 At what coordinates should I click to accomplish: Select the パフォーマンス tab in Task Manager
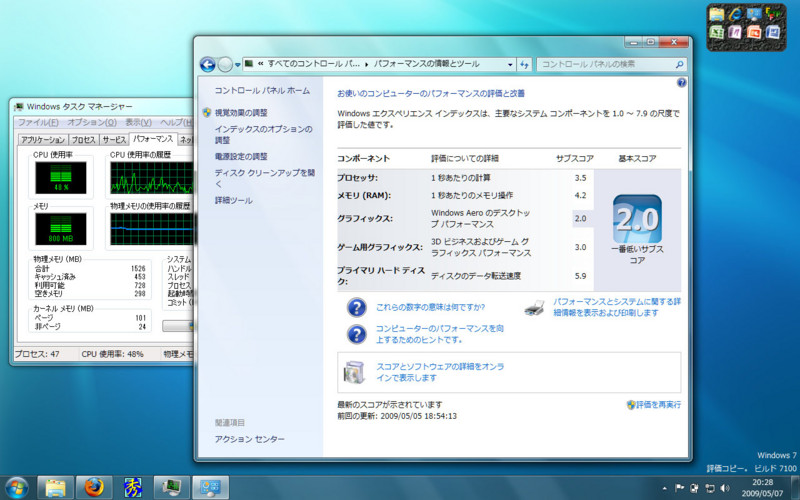tap(153, 139)
